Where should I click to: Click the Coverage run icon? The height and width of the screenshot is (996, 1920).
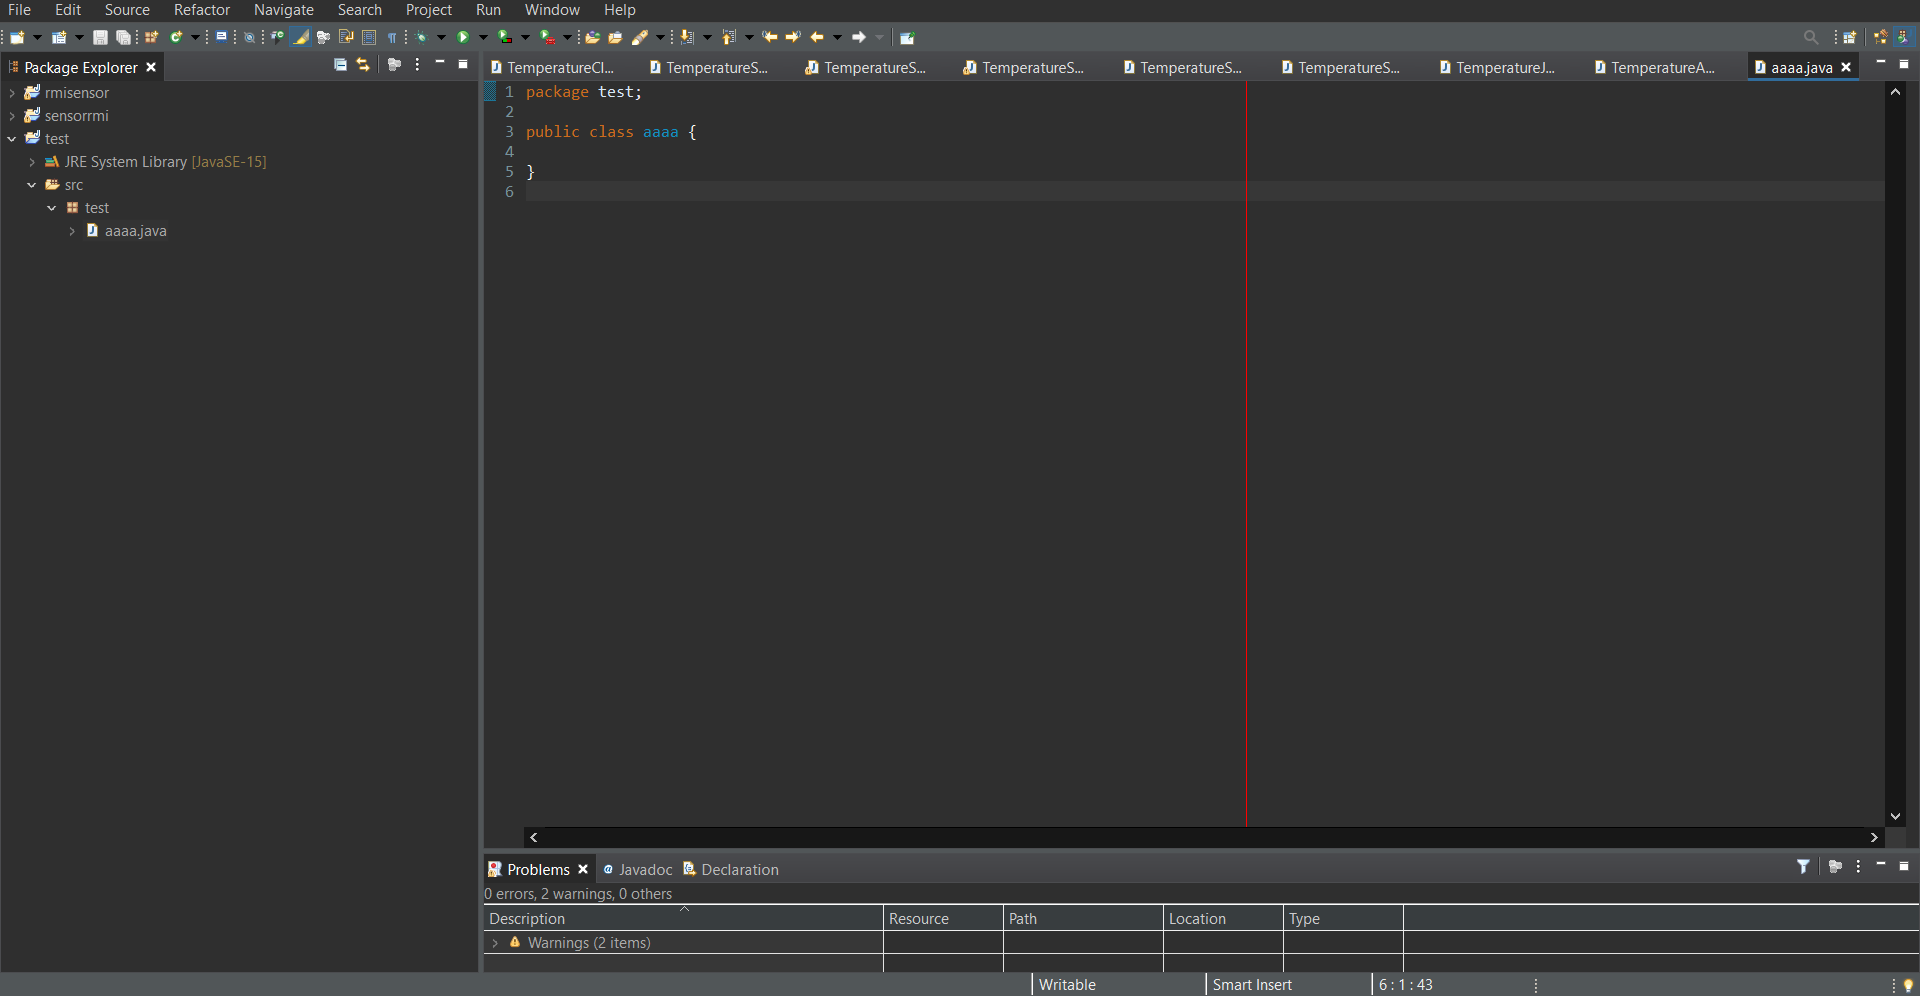click(505, 37)
